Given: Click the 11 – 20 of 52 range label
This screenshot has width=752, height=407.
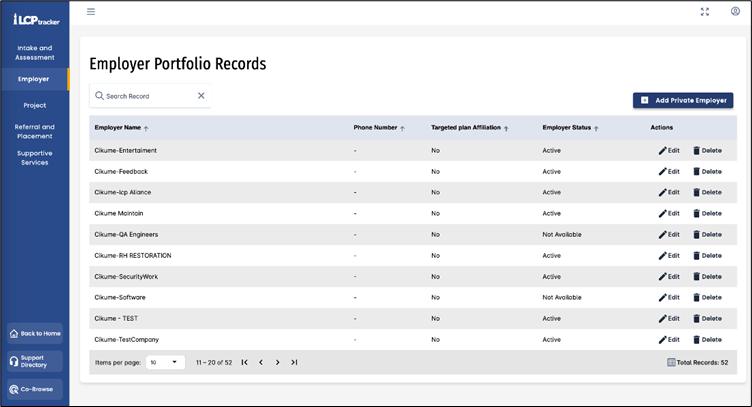Looking at the screenshot, I should [x=214, y=362].
